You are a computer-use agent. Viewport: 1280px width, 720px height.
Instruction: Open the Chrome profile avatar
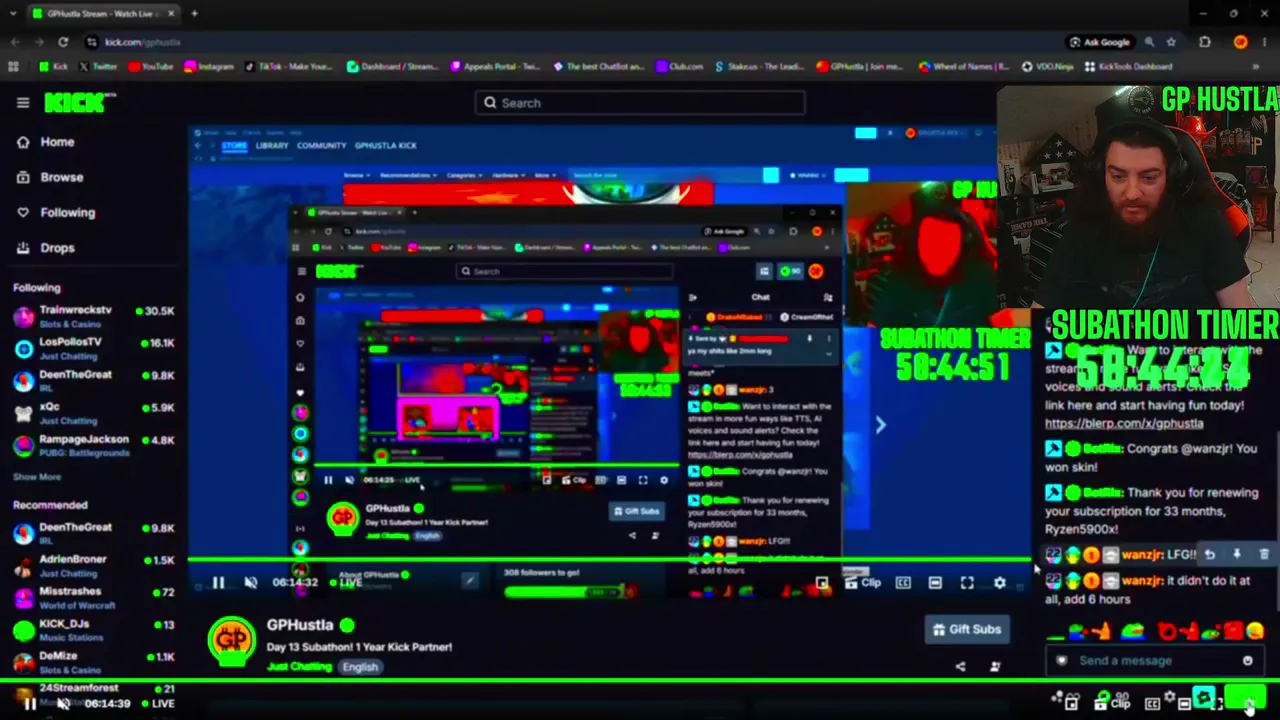click(1240, 42)
